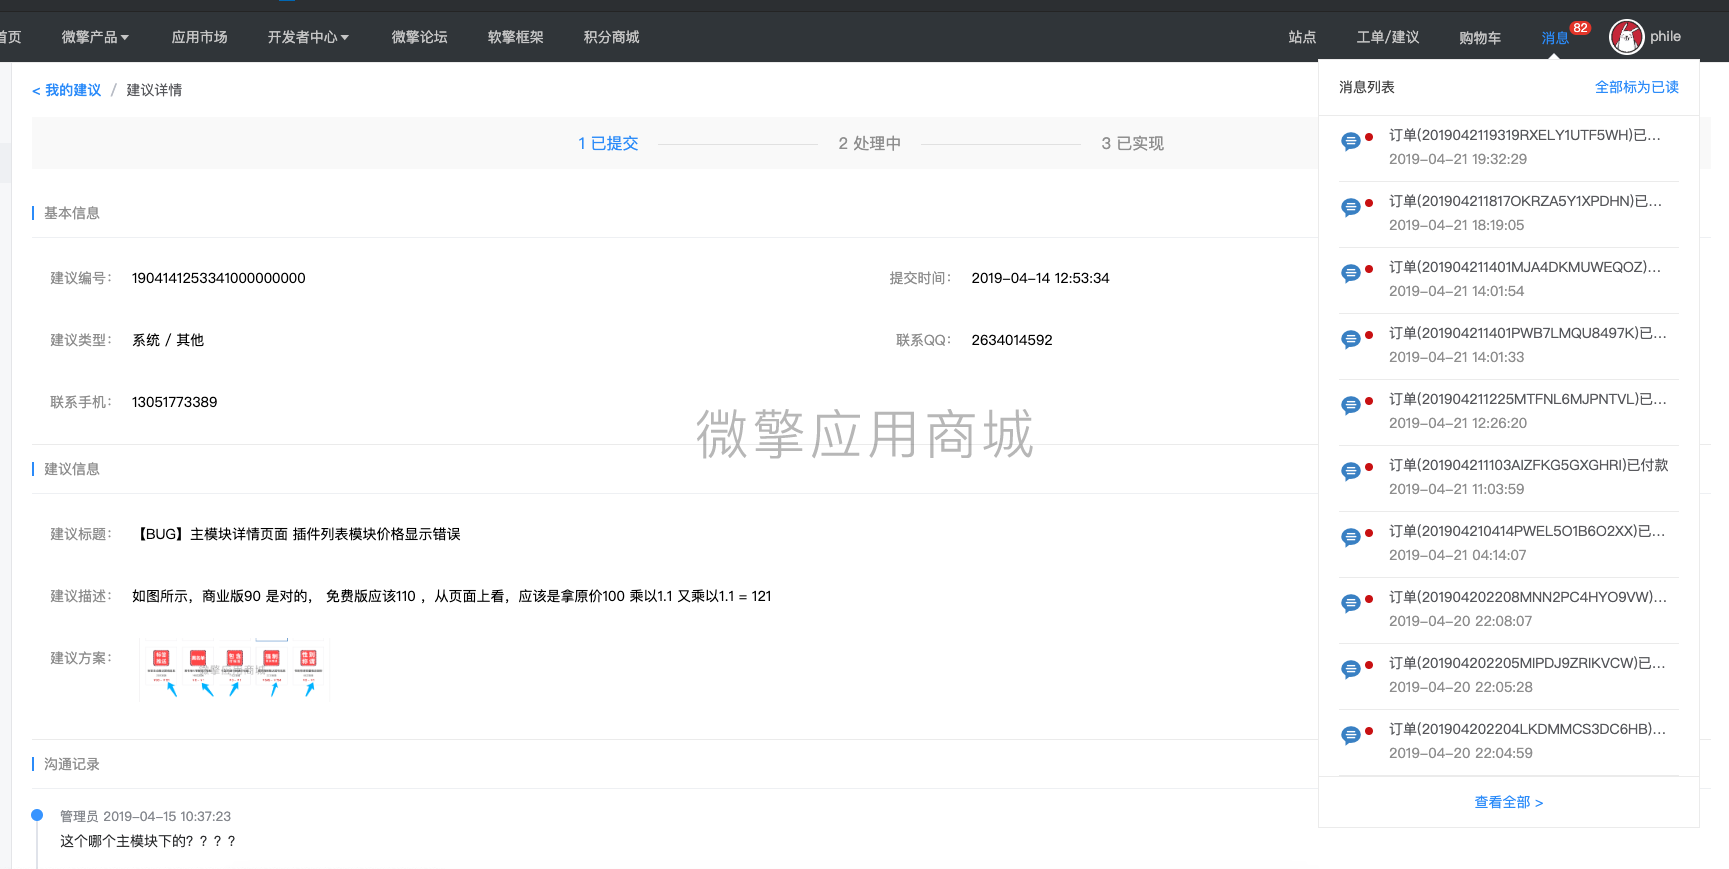Click the message icon for order 201904211225
This screenshot has height=869, width=1729.
(x=1350, y=405)
